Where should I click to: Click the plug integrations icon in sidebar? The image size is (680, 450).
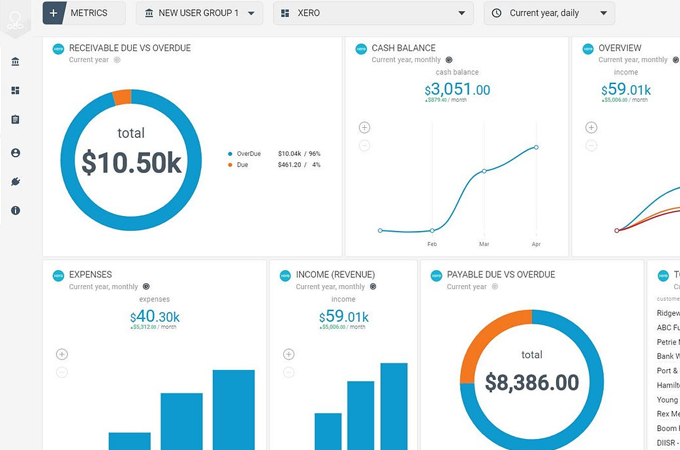(x=15, y=182)
